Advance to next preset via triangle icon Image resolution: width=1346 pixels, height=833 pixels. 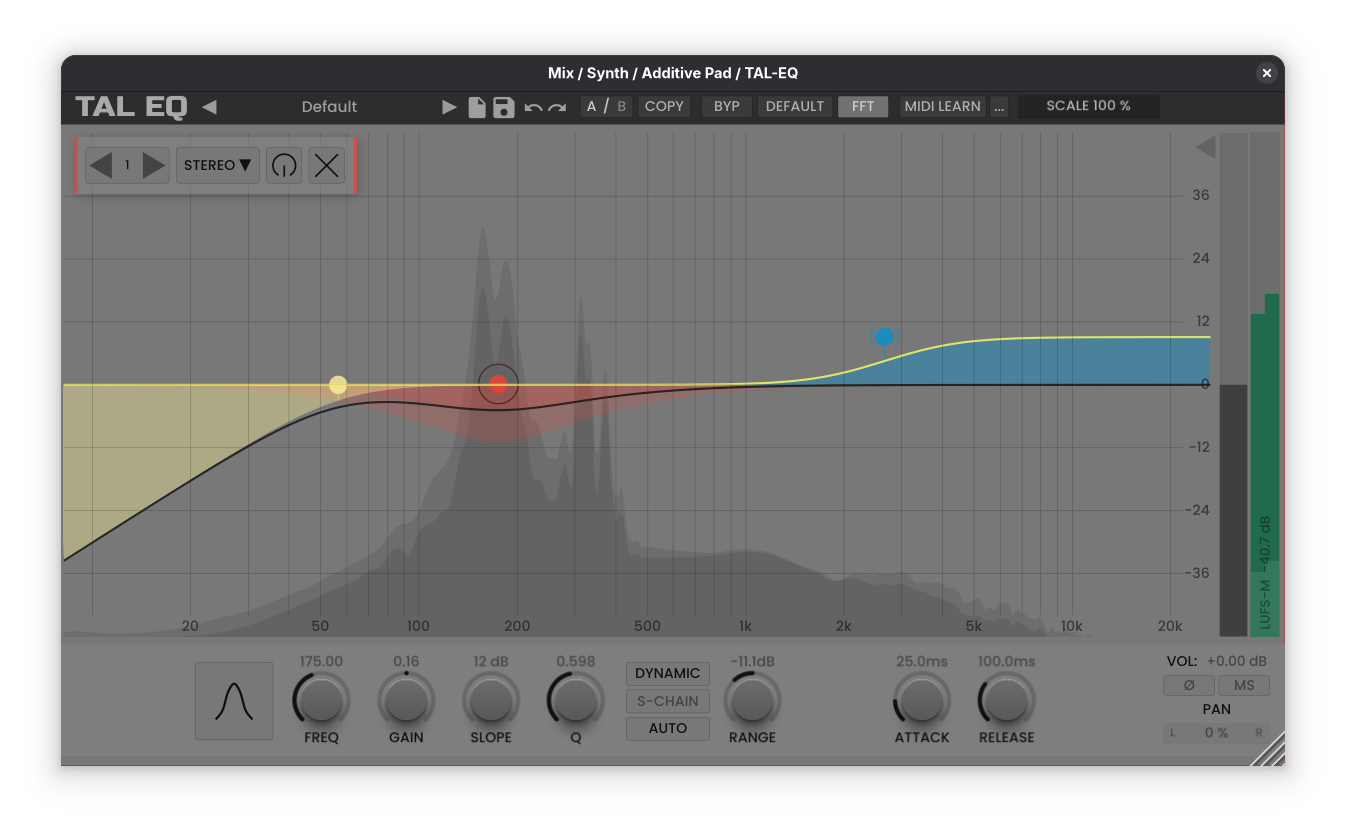448,106
